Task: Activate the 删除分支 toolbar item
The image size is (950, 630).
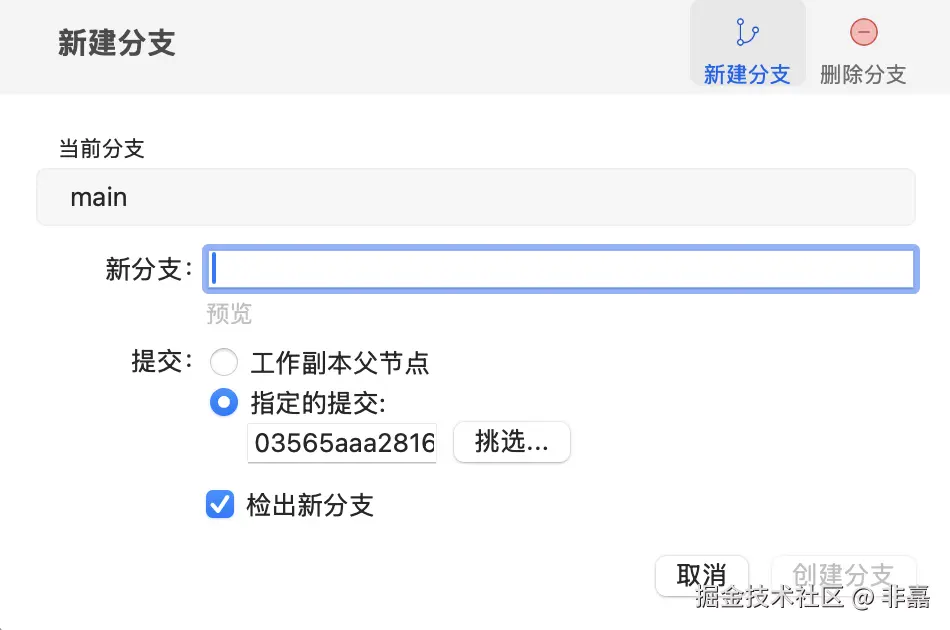Action: [x=862, y=45]
